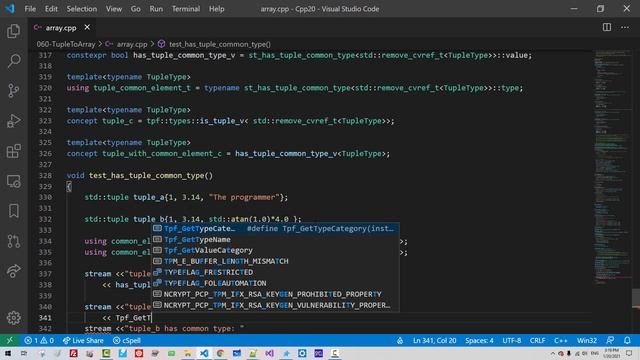
Task: Open notifications bell in status bar
Action: click(627, 340)
